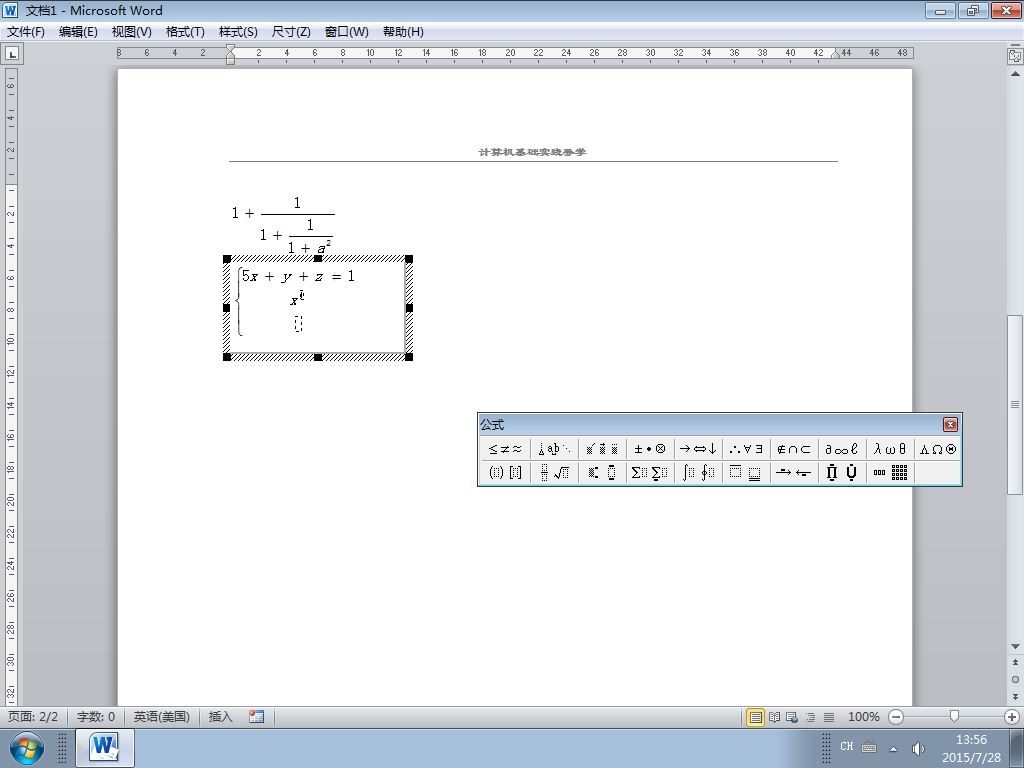Click the vertical scrollbar down arrow
The width and height of the screenshot is (1024, 768).
click(1015, 647)
